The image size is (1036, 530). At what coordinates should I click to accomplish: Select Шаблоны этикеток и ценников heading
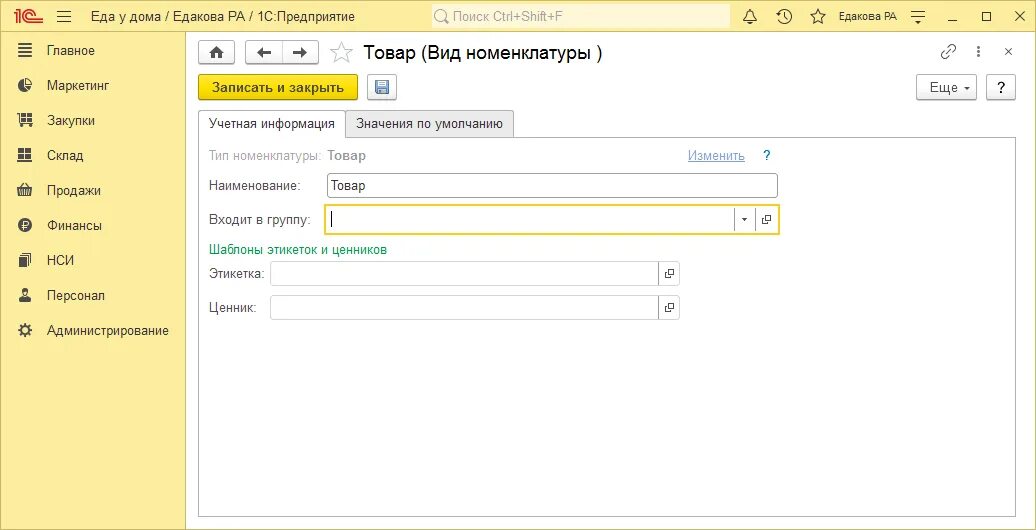tap(297, 250)
